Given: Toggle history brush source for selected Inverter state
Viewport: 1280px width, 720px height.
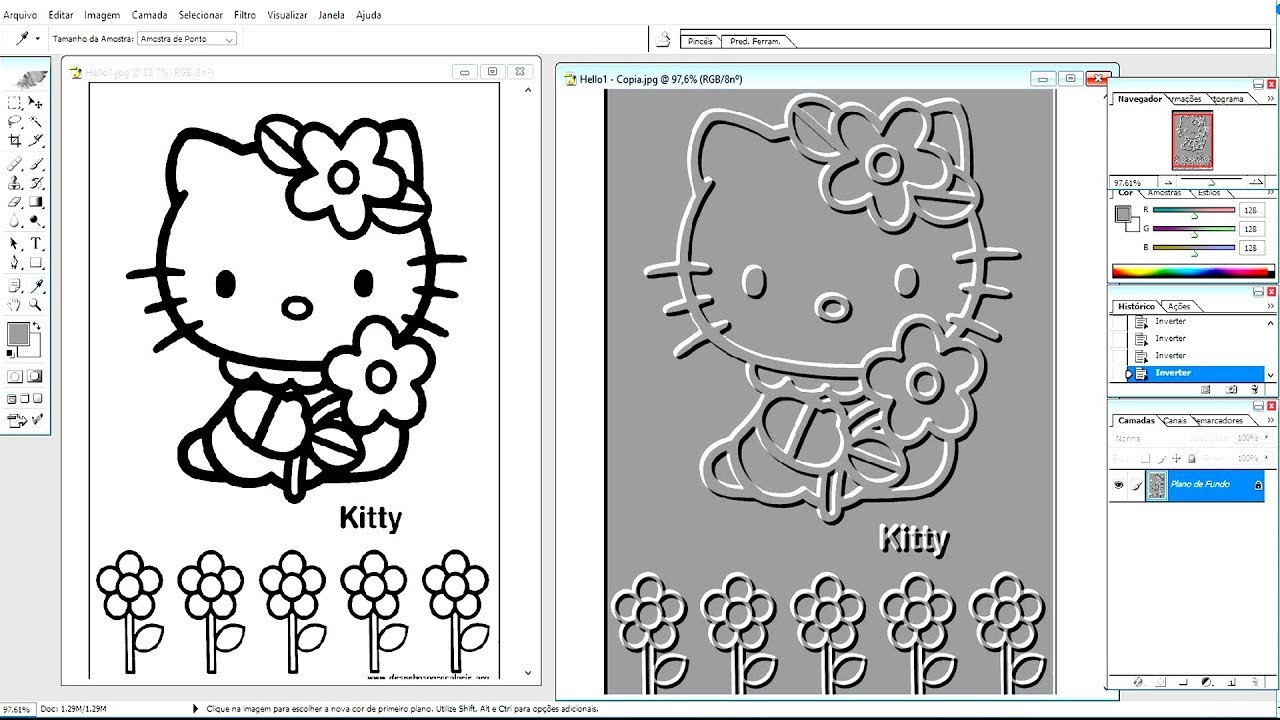Looking at the screenshot, I should pyautogui.click(x=1119, y=373).
